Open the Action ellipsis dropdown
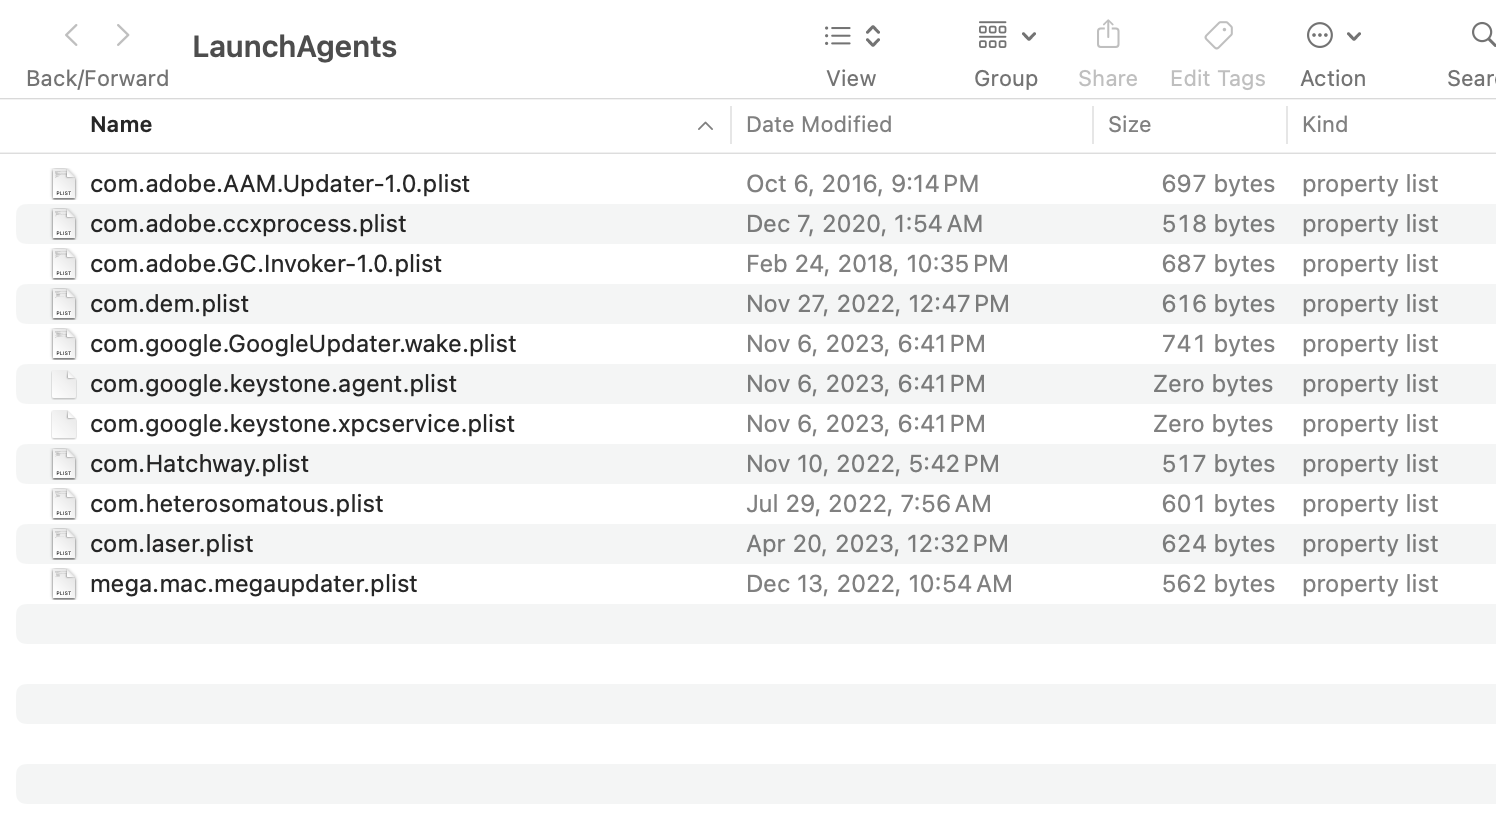The width and height of the screenshot is (1496, 816). tap(1333, 37)
